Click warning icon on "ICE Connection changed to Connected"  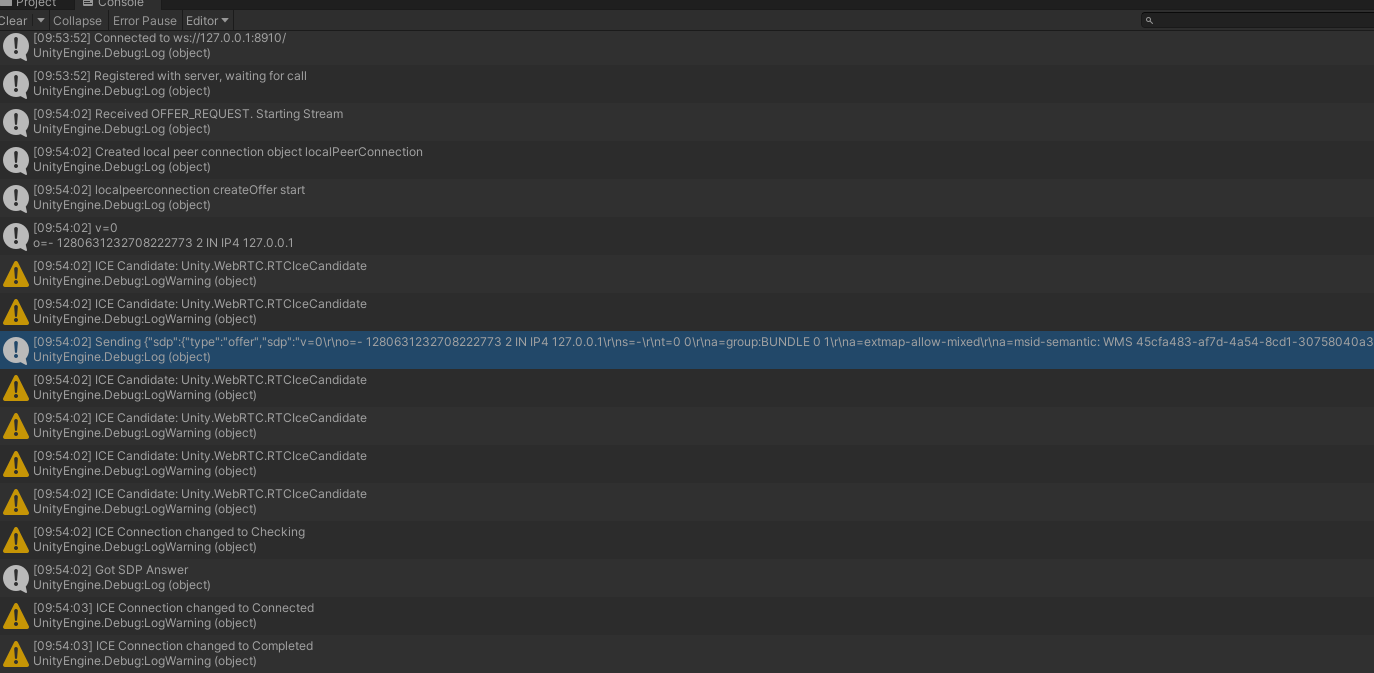coord(16,615)
